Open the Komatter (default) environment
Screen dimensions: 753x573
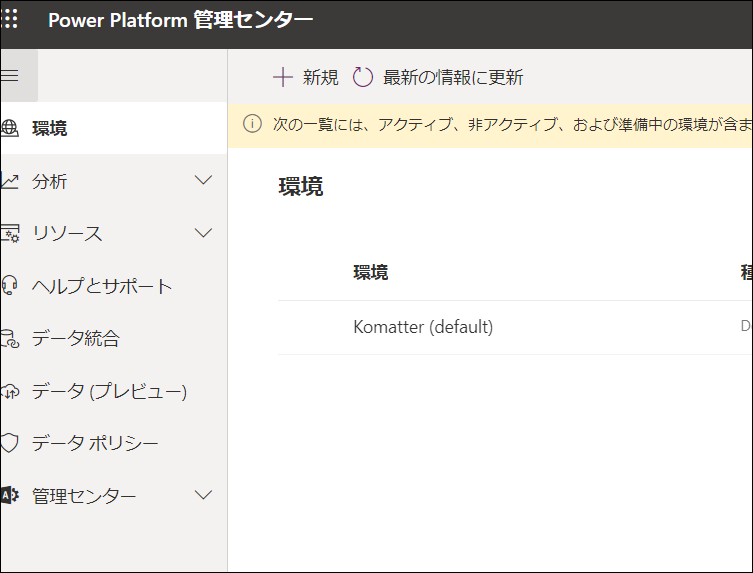[423, 327]
